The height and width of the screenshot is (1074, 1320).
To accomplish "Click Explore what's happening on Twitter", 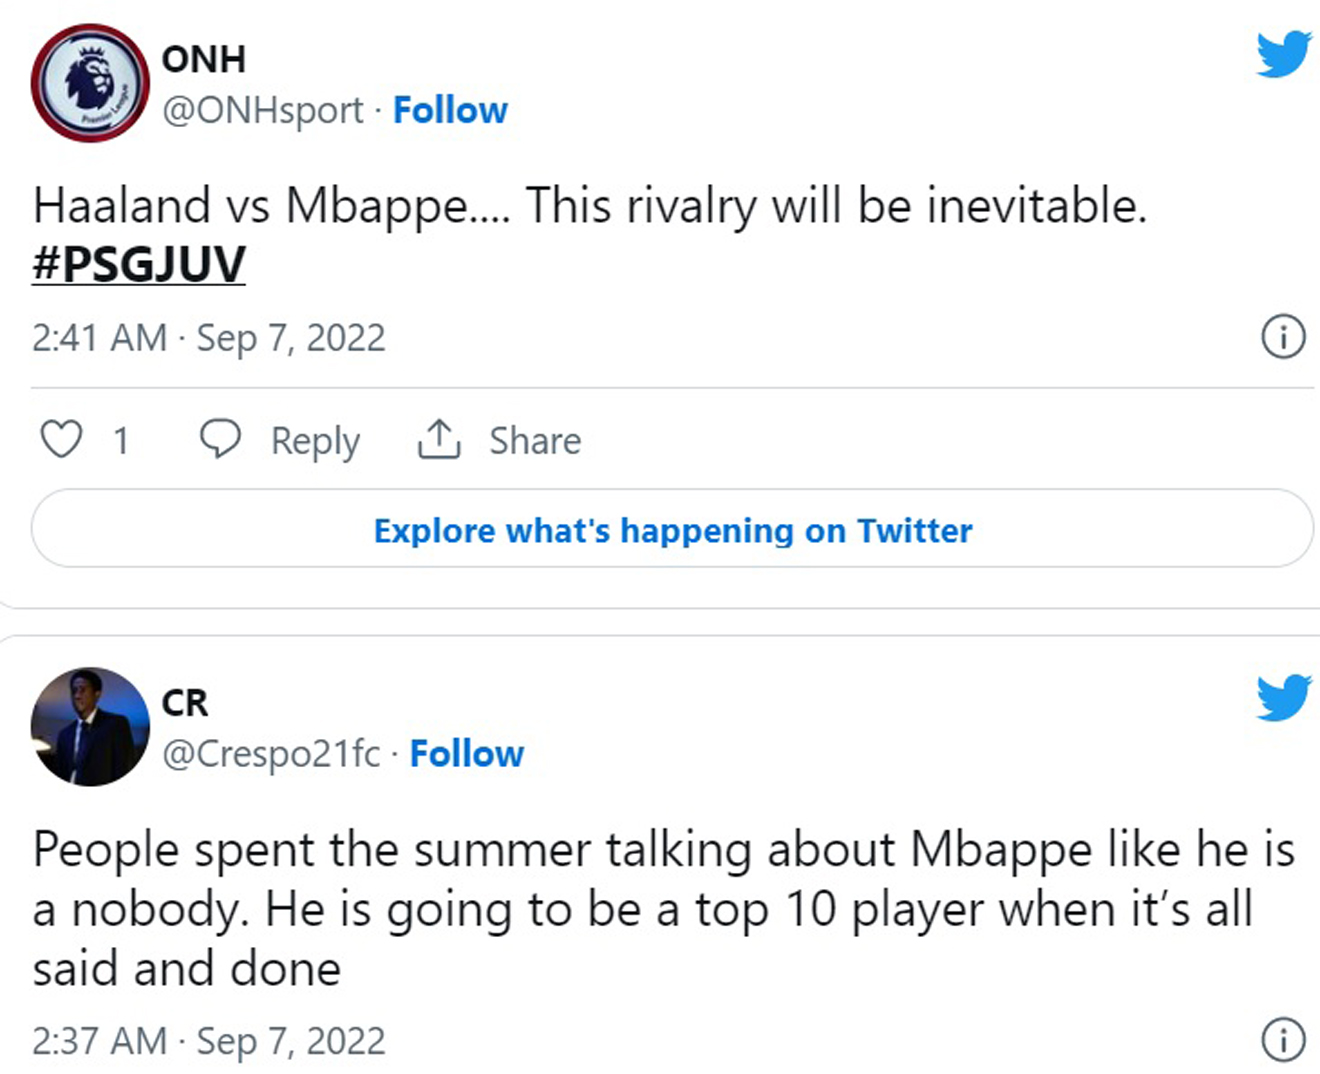I will pos(672,530).
